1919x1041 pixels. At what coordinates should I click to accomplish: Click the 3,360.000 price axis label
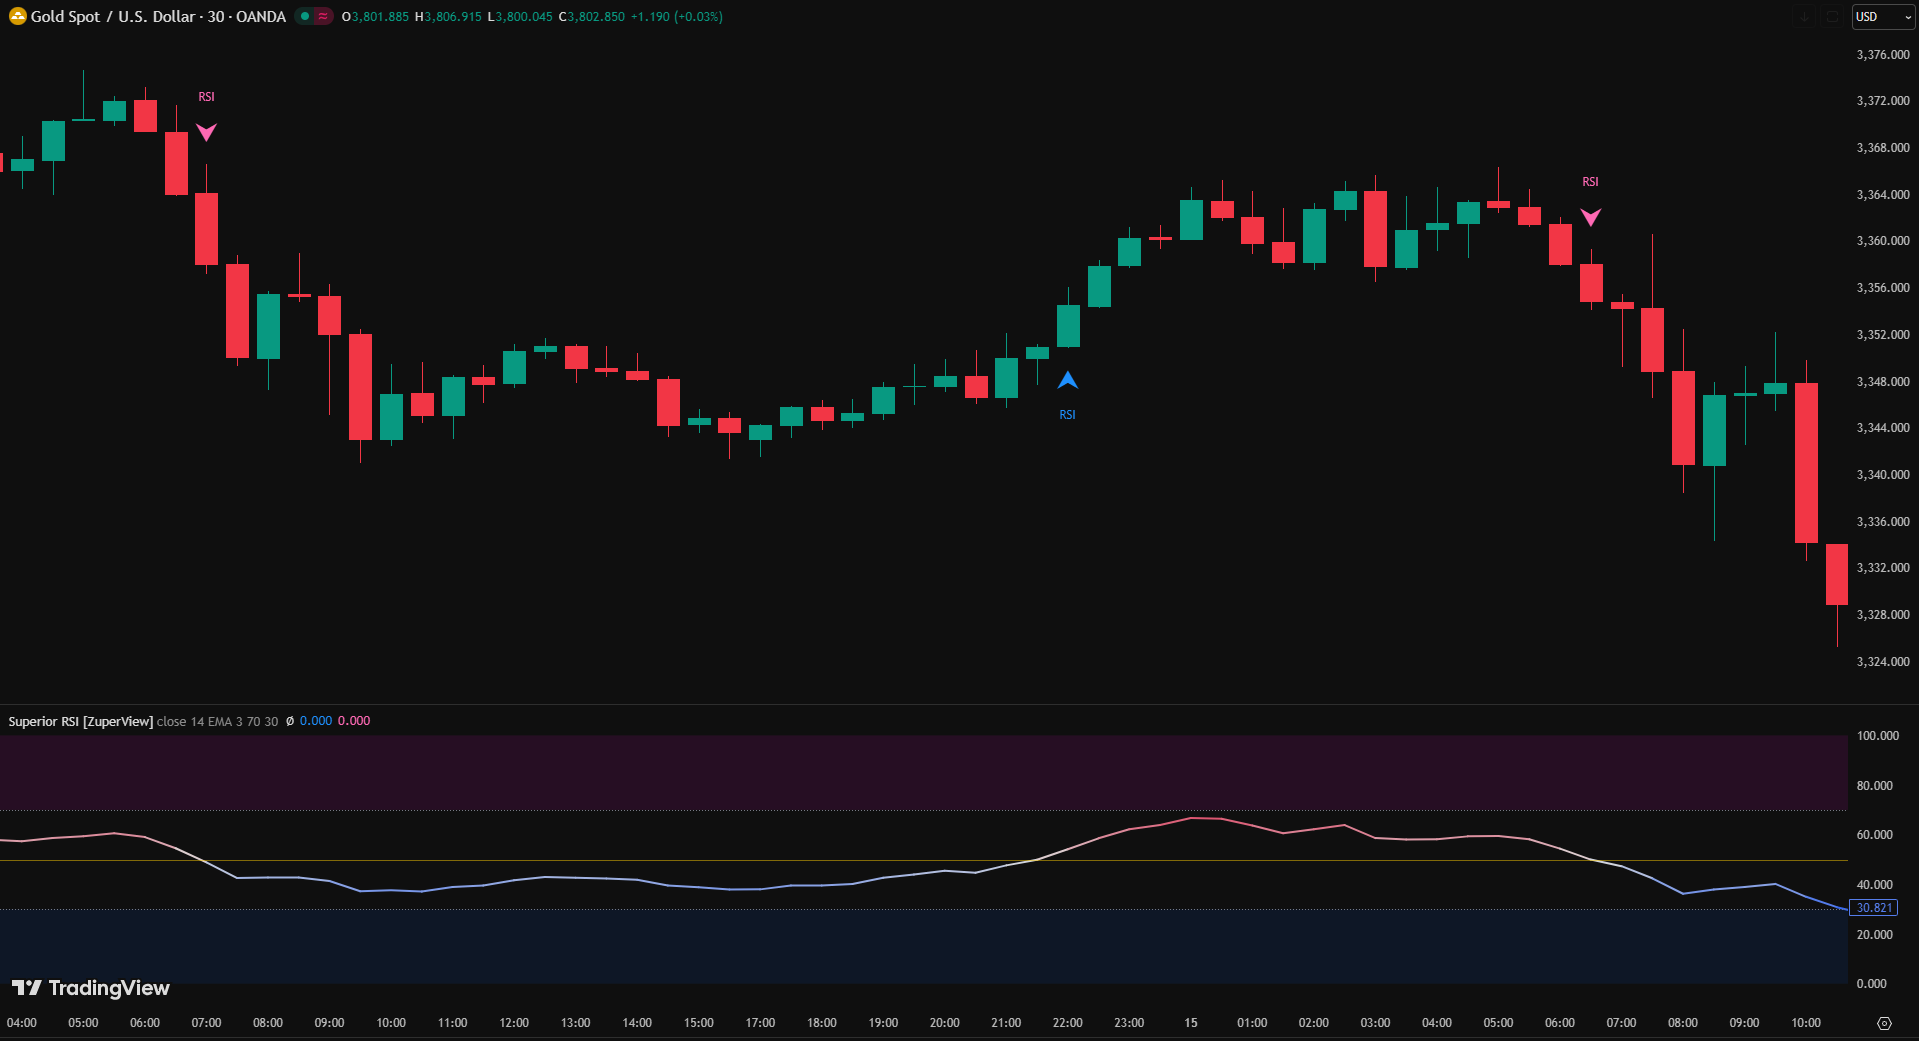coord(1882,241)
